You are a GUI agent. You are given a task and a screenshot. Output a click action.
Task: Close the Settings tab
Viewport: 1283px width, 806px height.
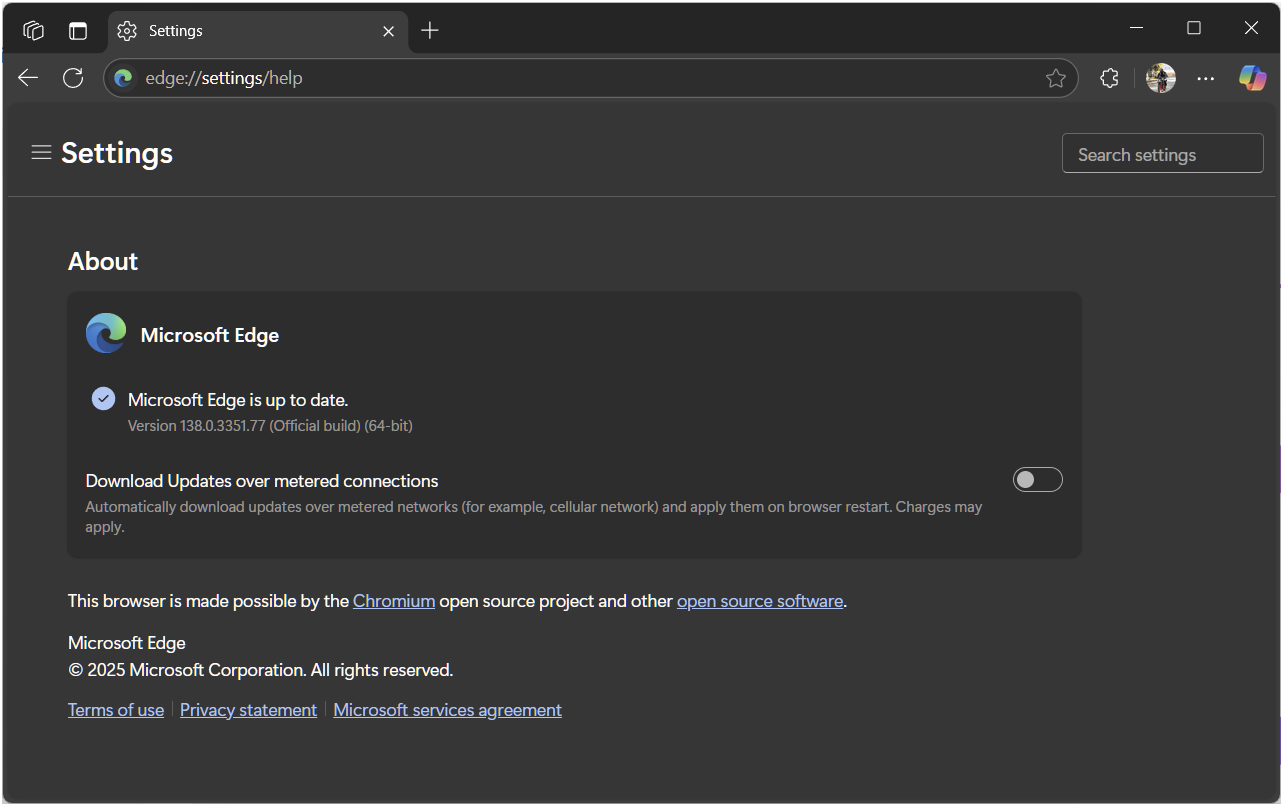coord(389,31)
